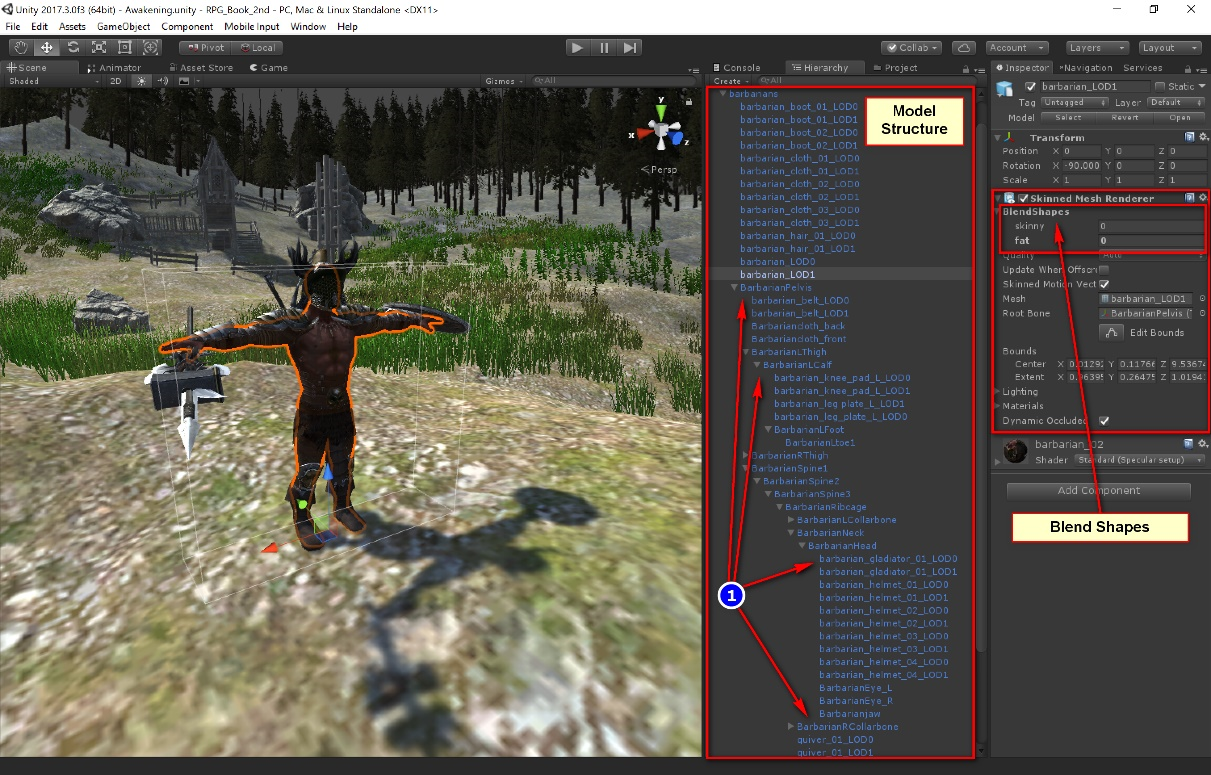Image resolution: width=1211 pixels, height=775 pixels.
Task: Expand the BarbarianRThigh node
Action: tap(745, 456)
